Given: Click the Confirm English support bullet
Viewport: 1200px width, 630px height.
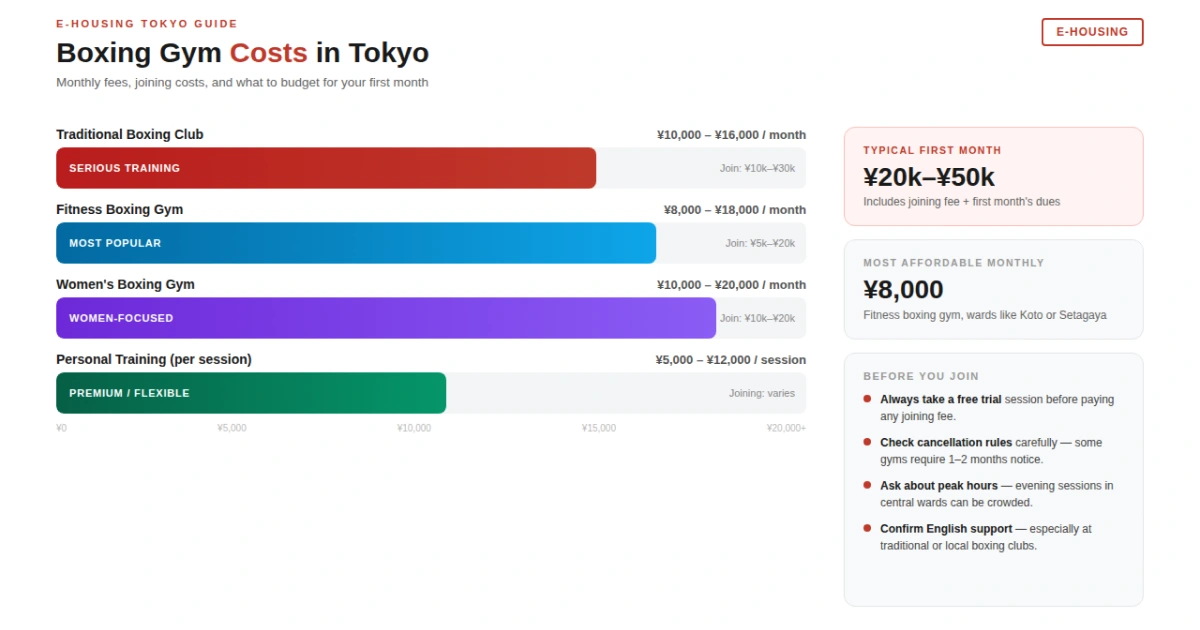Looking at the screenshot, I should click(x=985, y=537).
